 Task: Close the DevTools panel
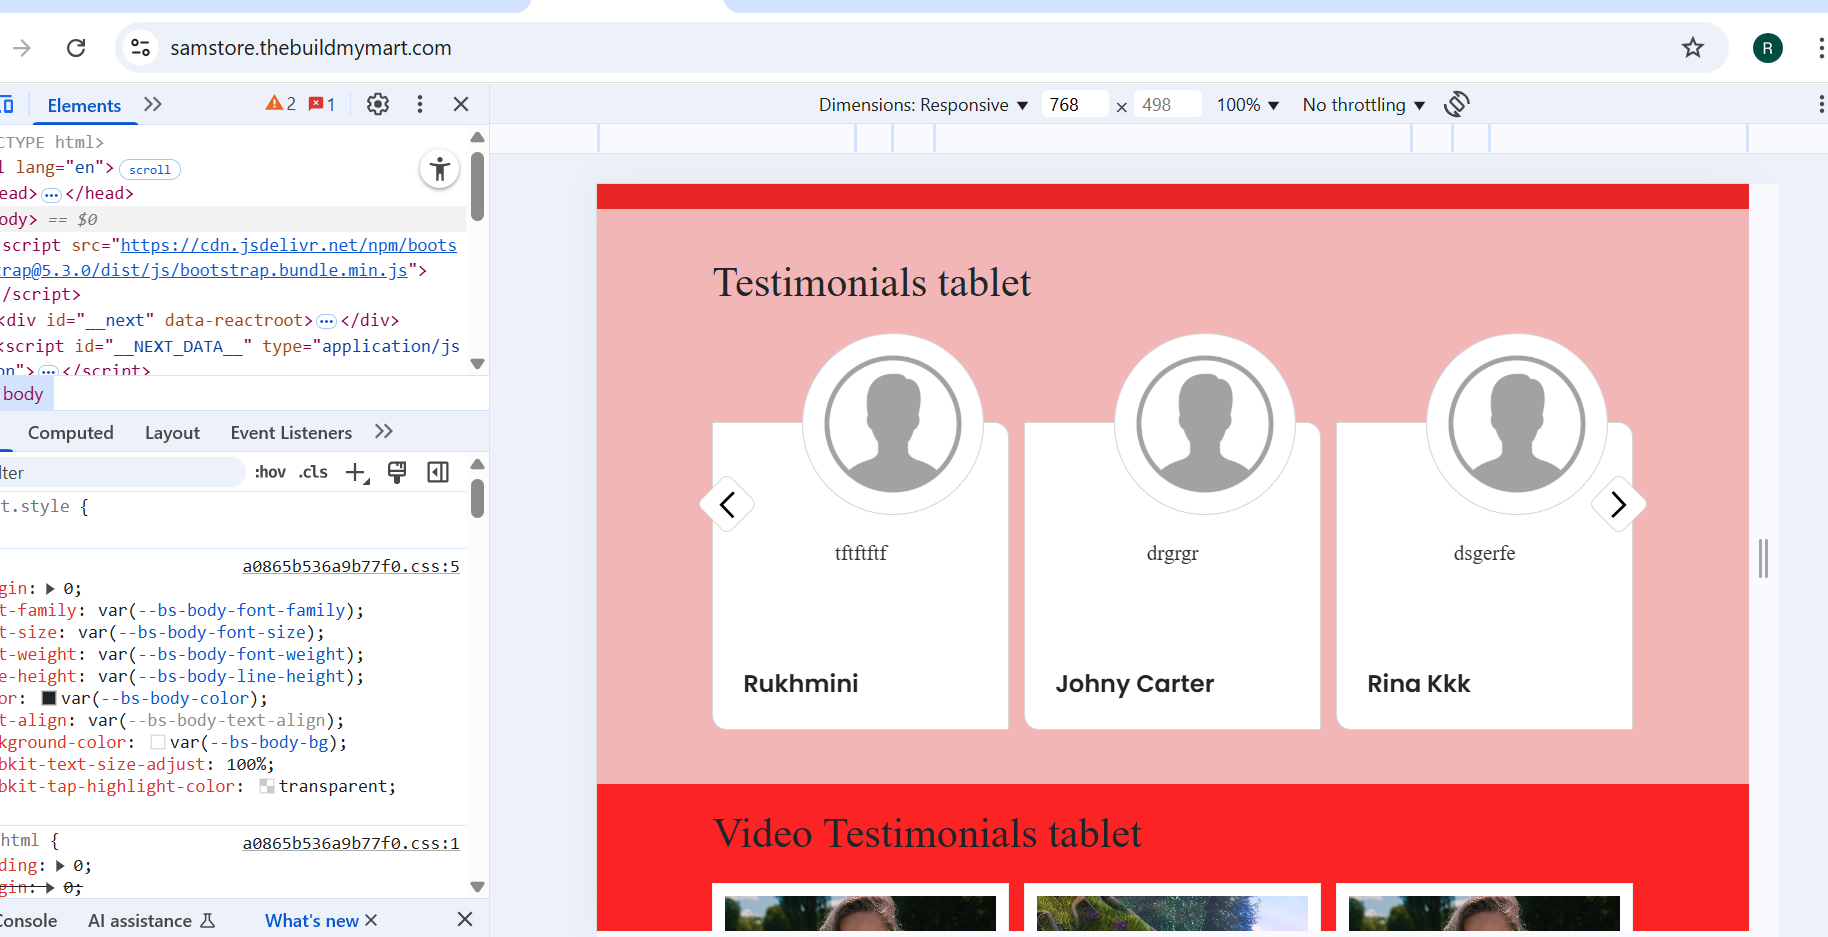pos(461,104)
